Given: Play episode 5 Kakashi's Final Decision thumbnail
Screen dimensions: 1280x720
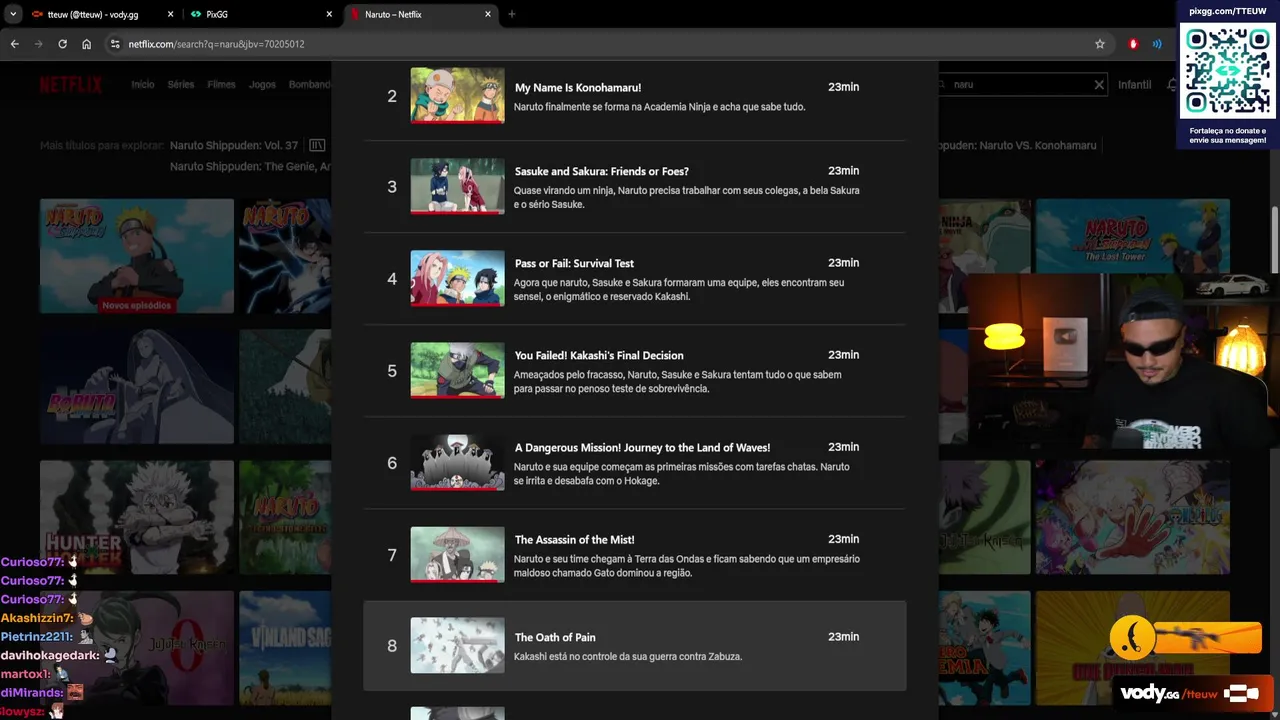Looking at the screenshot, I should tap(457, 370).
